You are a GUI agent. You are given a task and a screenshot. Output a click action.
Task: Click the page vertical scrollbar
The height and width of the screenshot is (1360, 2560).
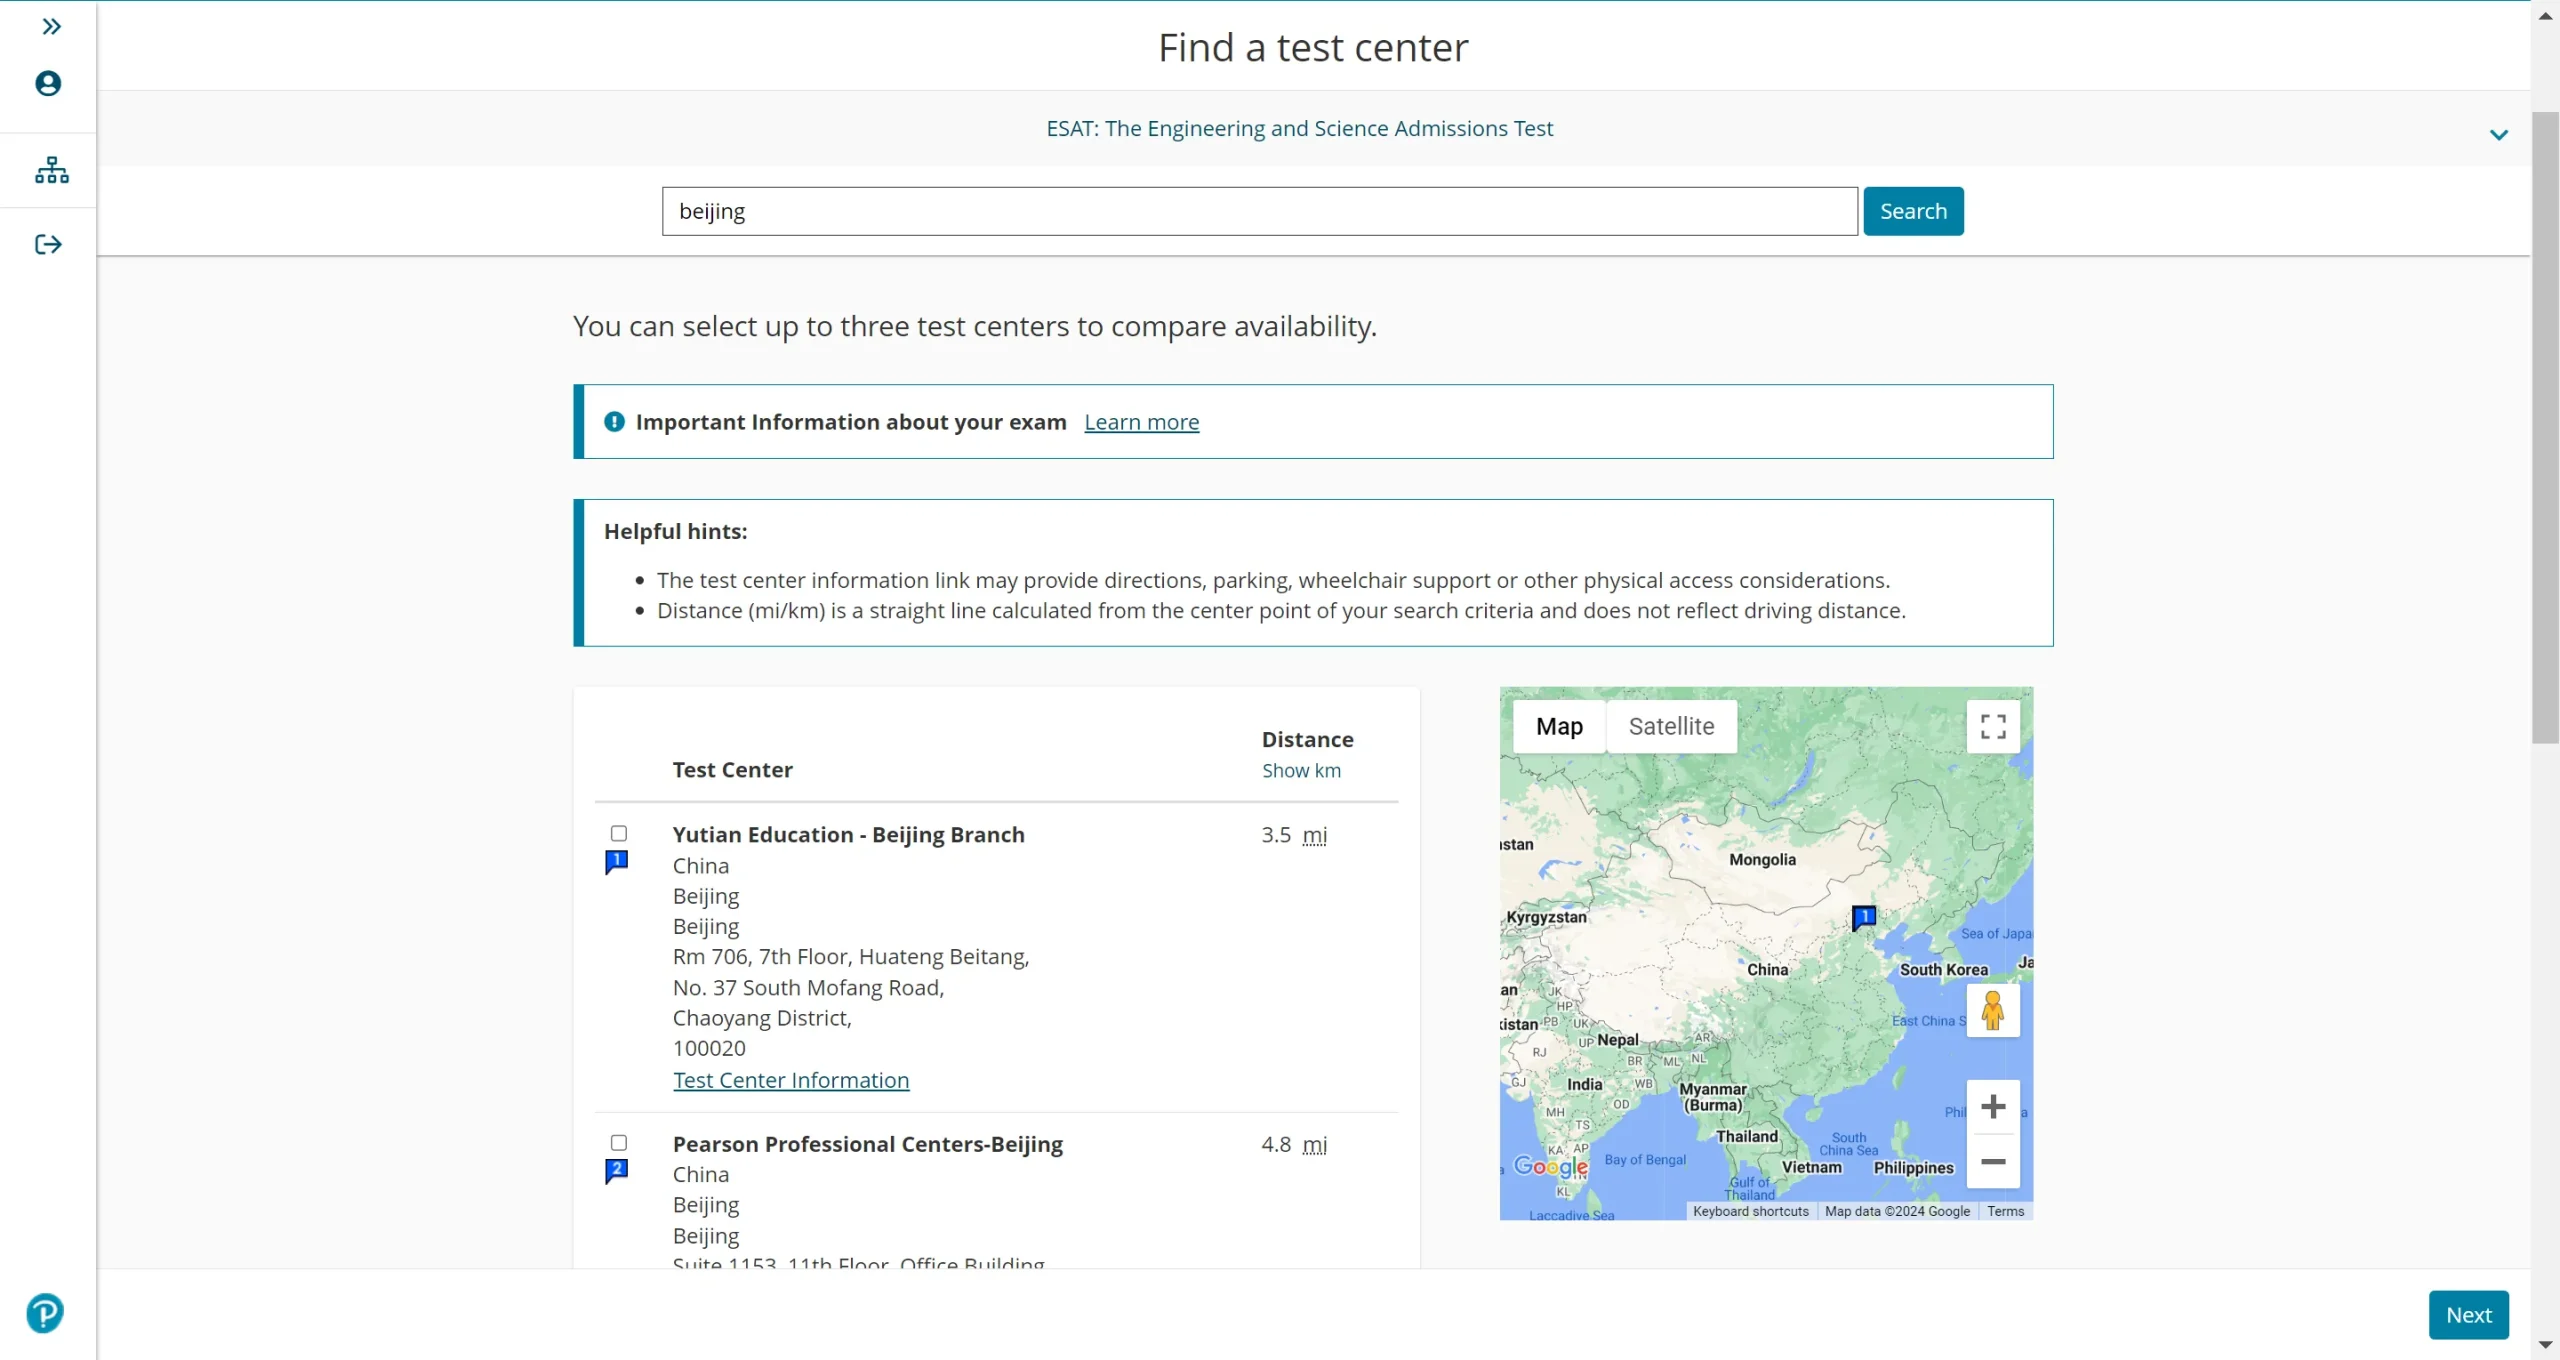tap(2545, 427)
